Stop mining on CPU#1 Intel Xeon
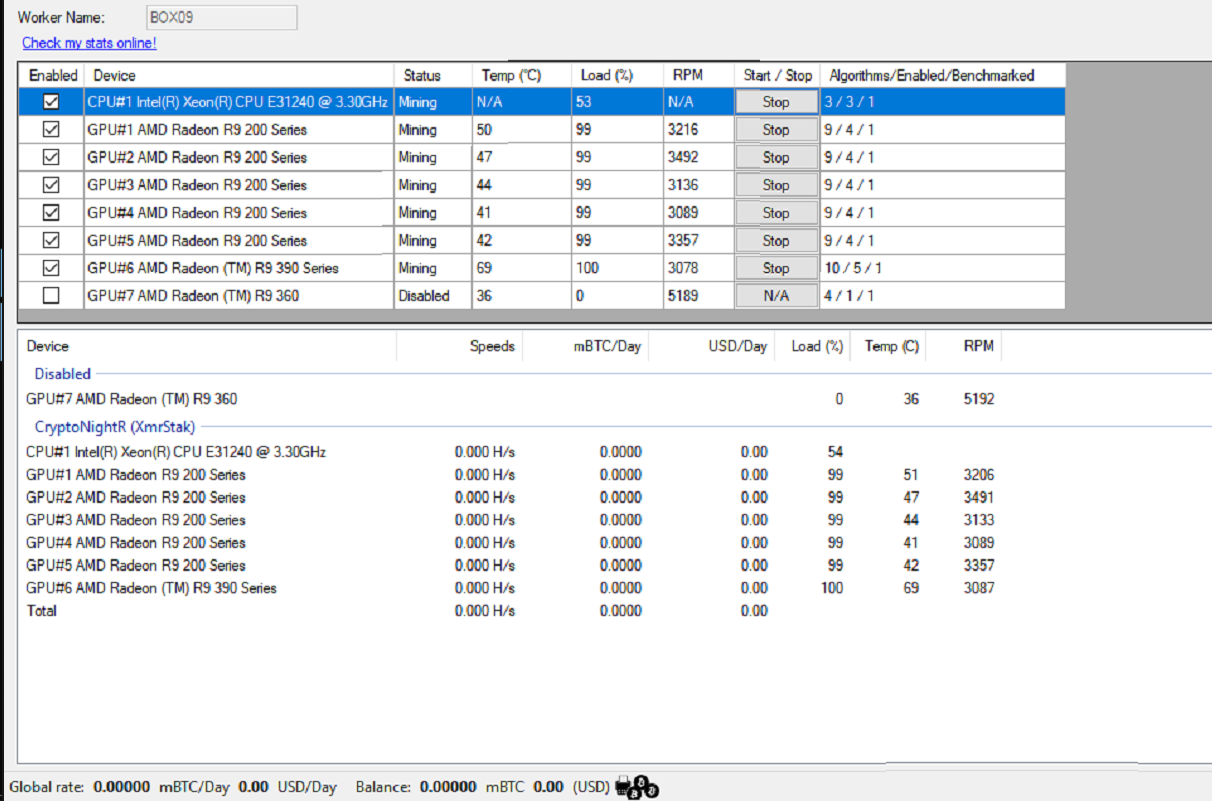The height and width of the screenshot is (801, 1212). pos(776,102)
